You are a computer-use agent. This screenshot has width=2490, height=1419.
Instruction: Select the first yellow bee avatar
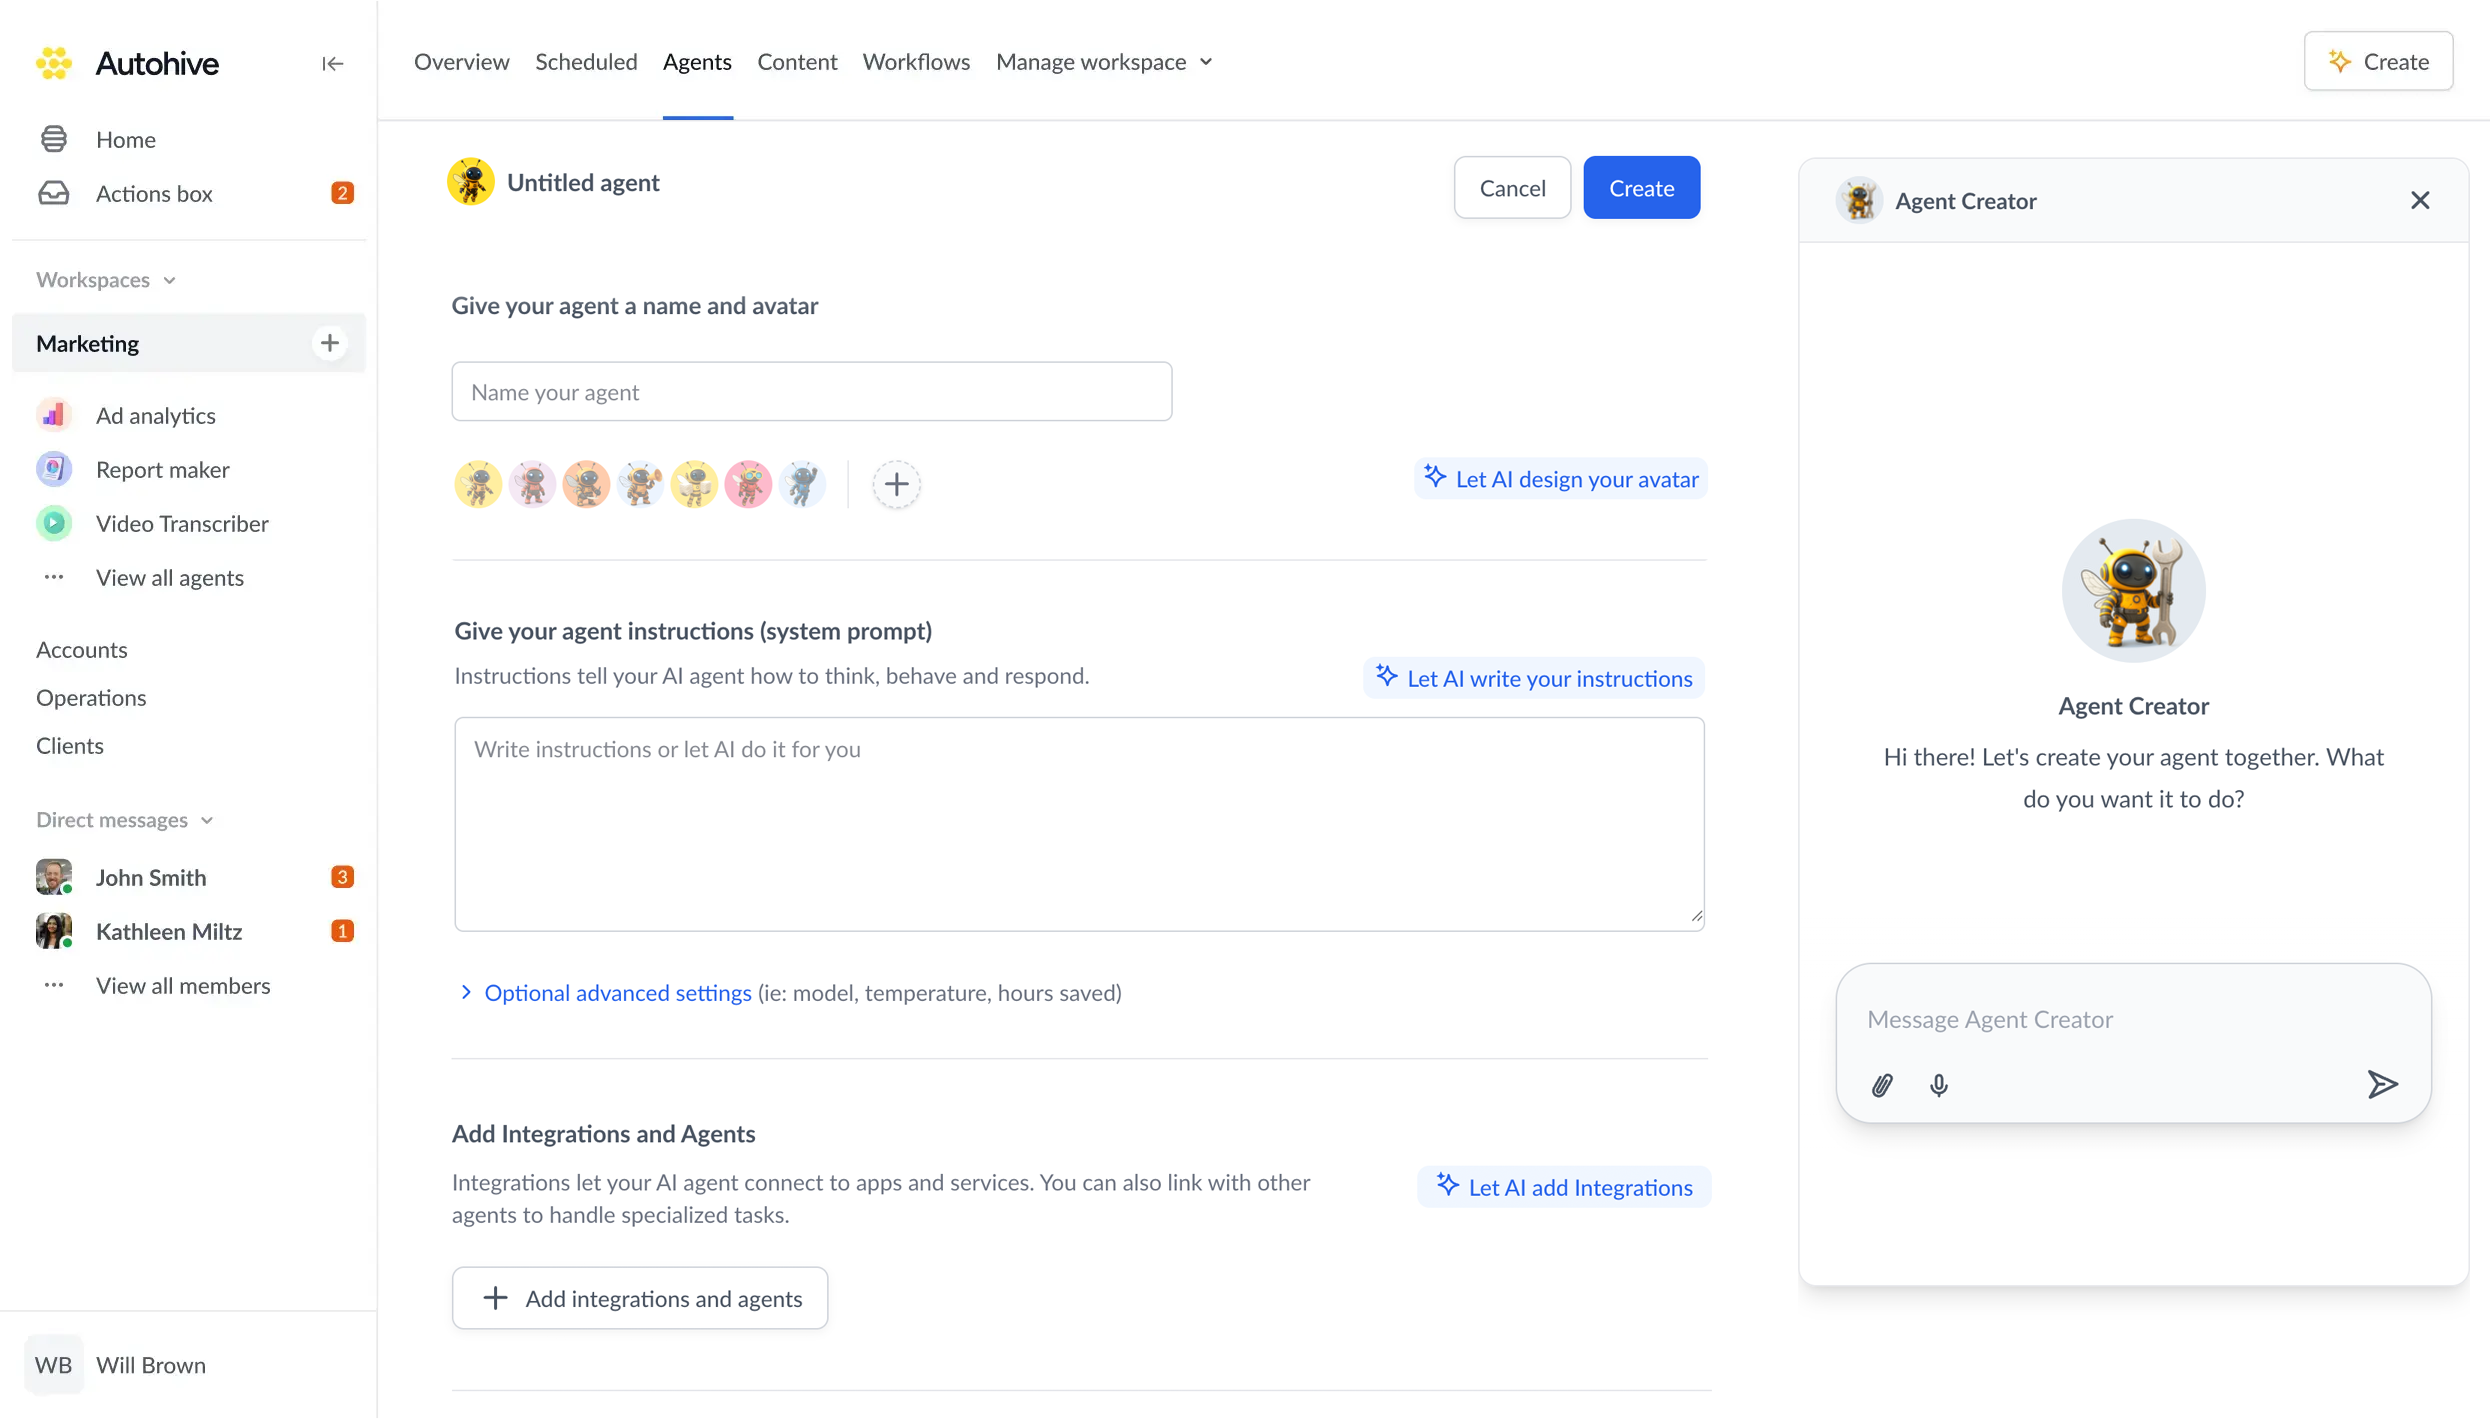click(x=478, y=485)
